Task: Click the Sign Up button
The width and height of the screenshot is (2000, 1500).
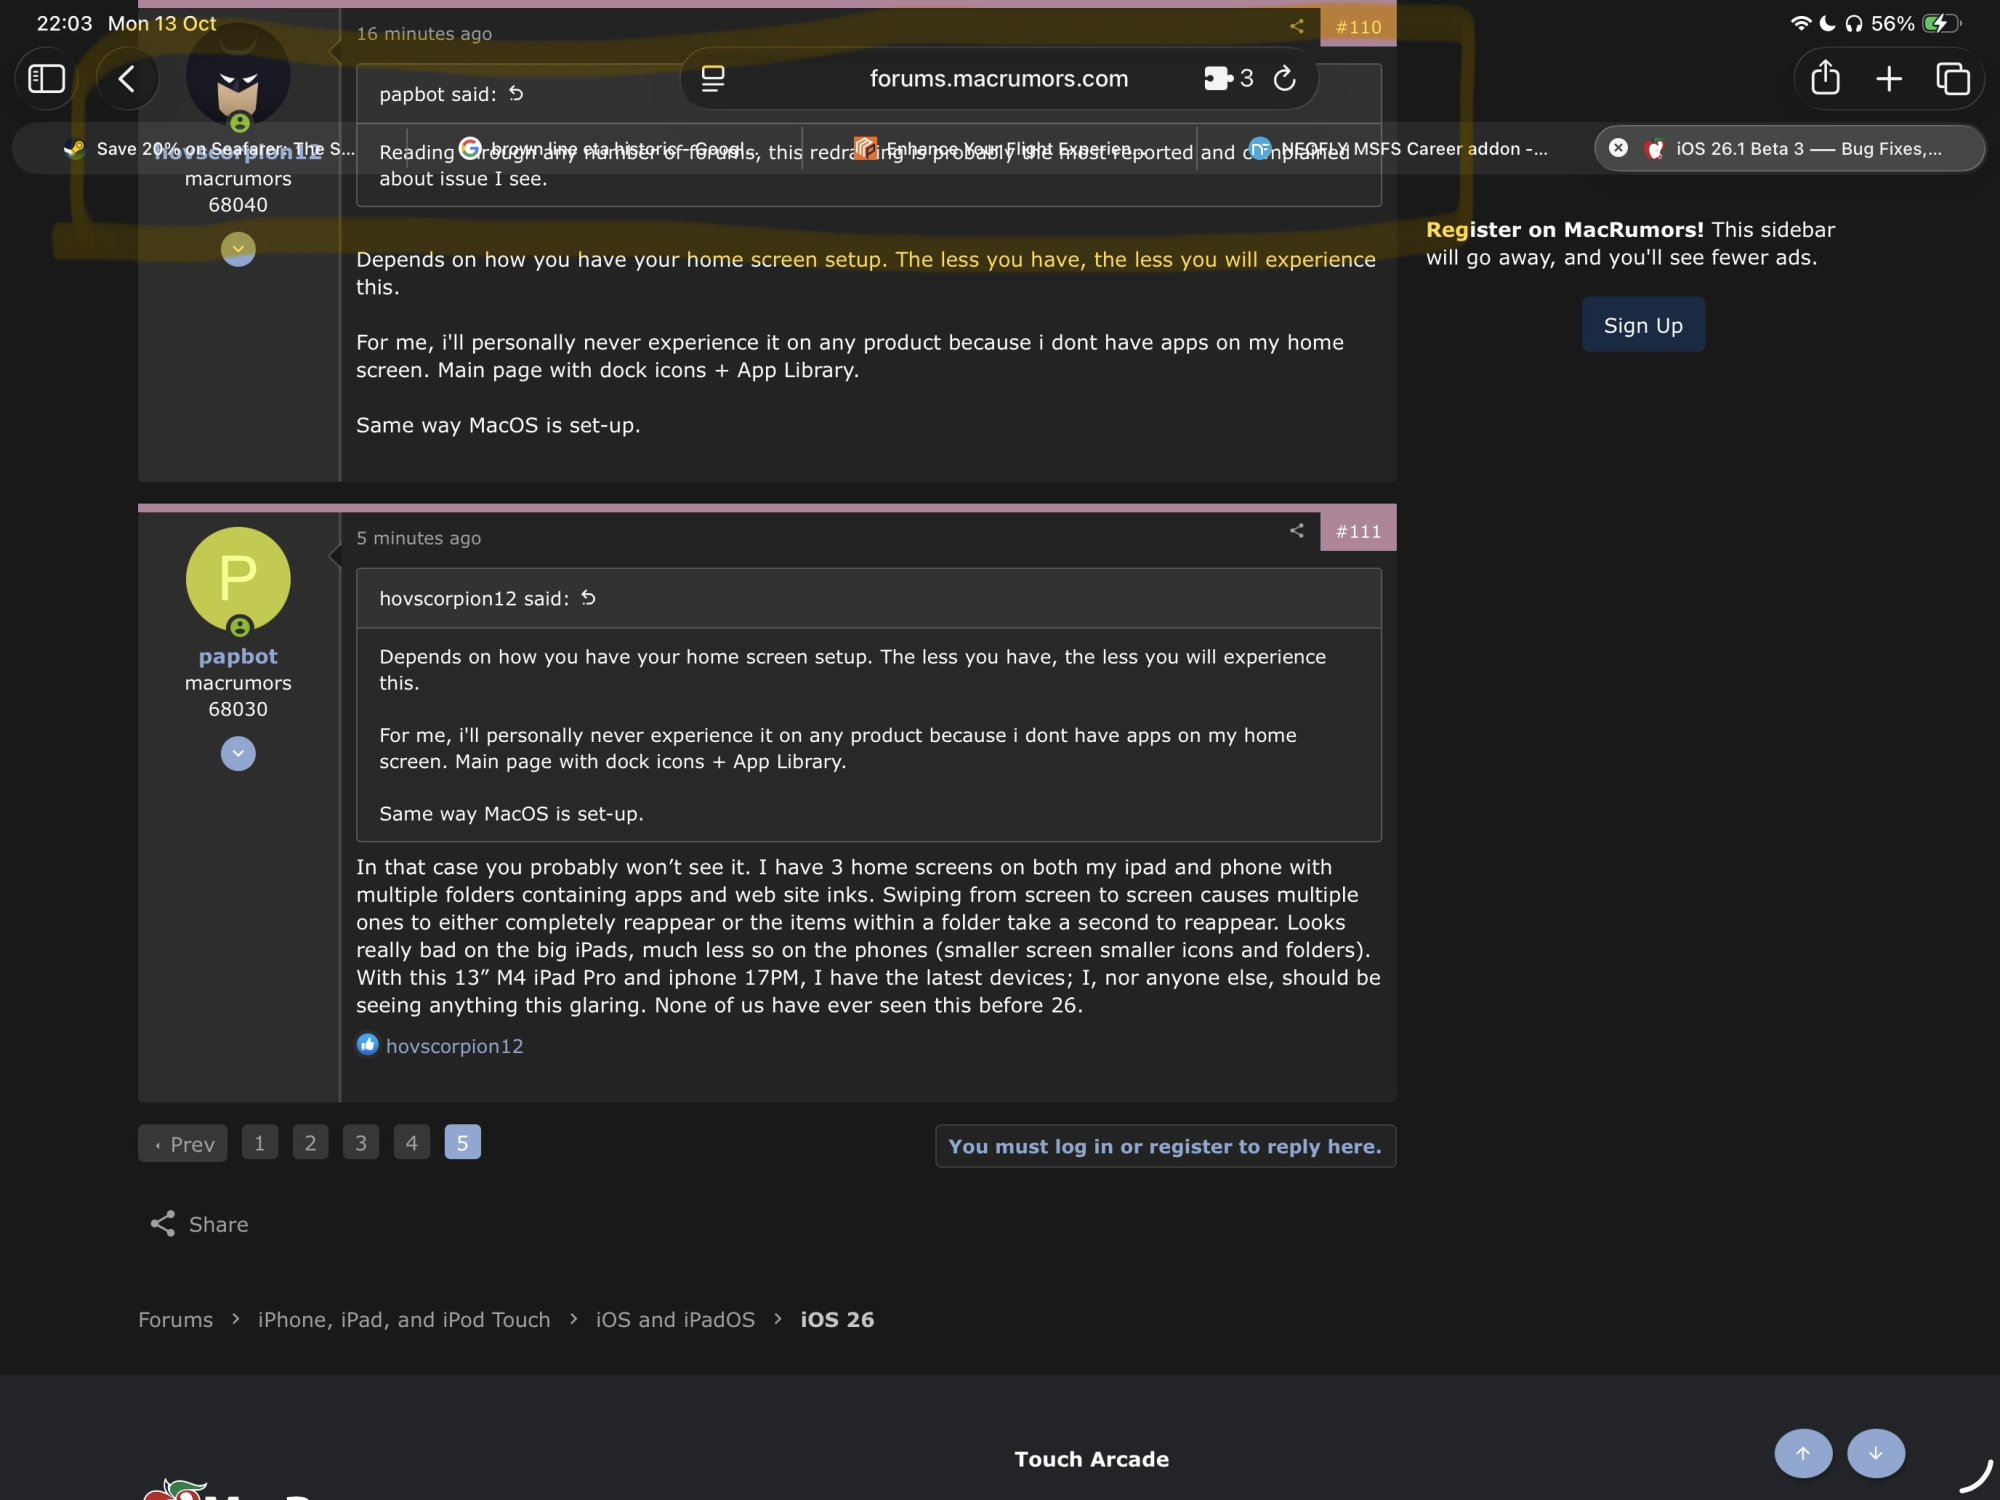Action: pyautogui.click(x=1643, y=325)
